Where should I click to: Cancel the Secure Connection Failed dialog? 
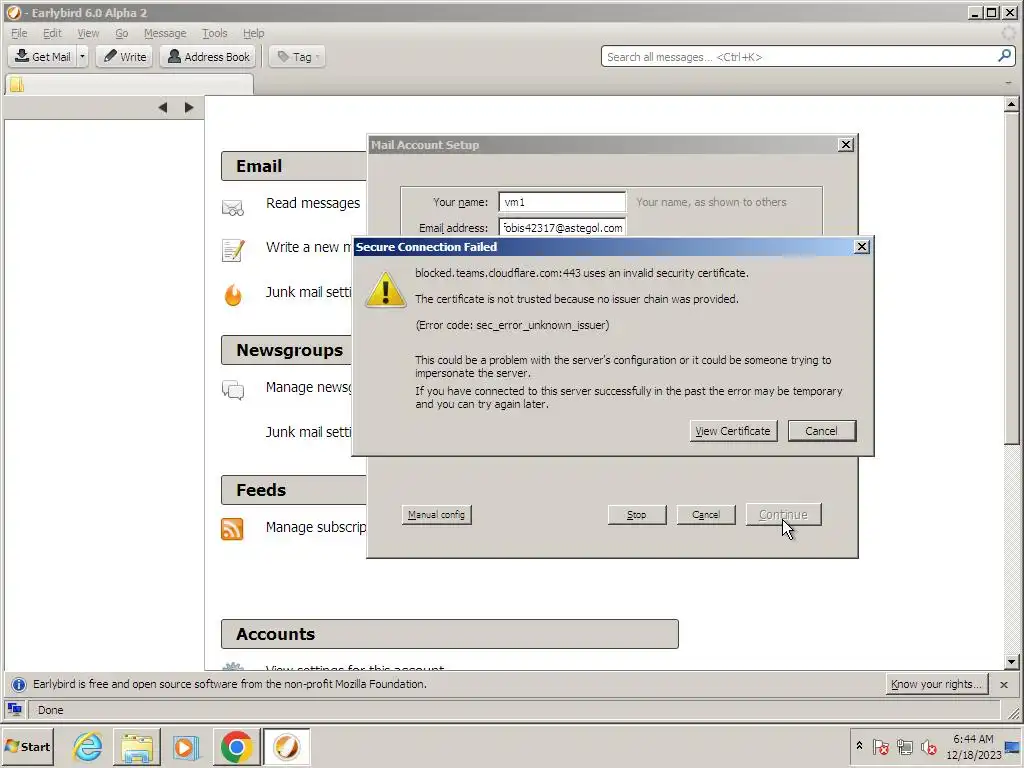[822, 431]
